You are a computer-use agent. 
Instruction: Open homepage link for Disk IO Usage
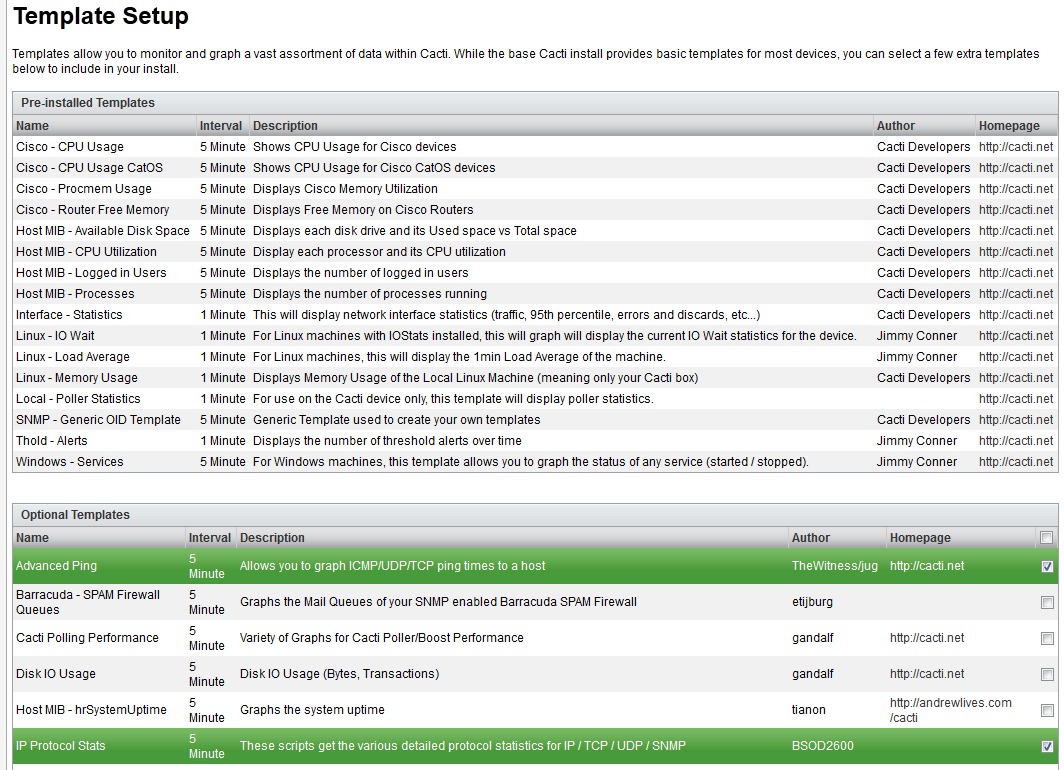(927, 674)
